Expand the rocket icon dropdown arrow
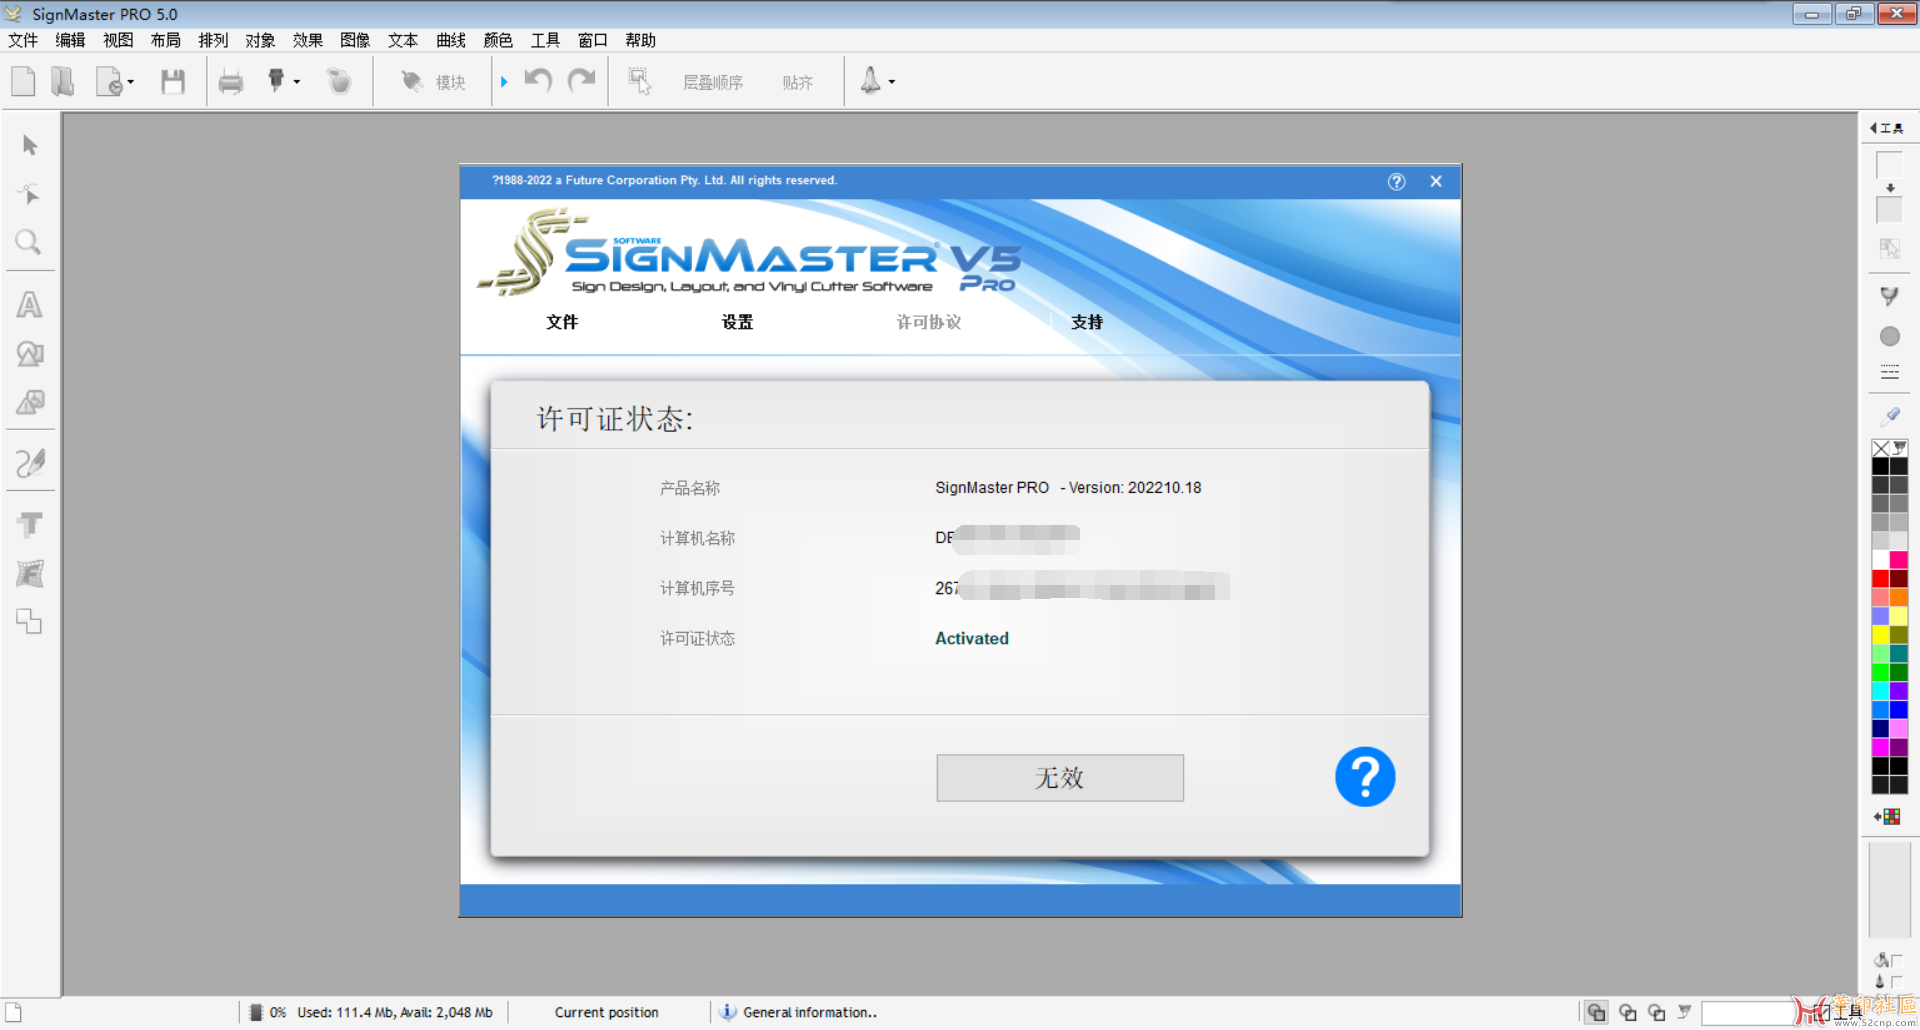Screen dimensions: 1920x1030 click(891, 82)
